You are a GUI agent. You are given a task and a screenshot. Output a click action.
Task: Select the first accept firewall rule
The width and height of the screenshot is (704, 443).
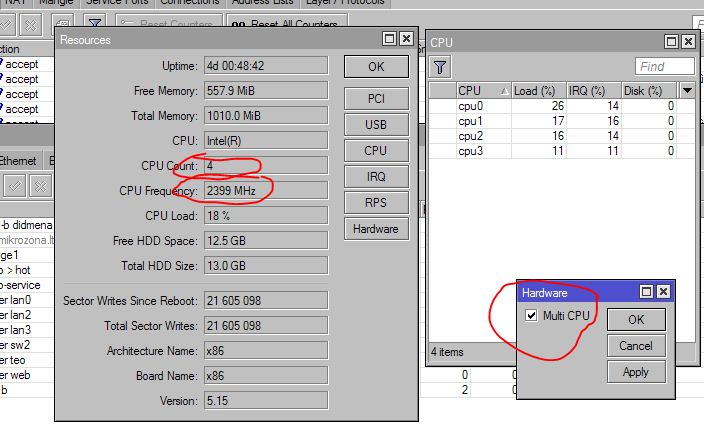click(27, 64)
